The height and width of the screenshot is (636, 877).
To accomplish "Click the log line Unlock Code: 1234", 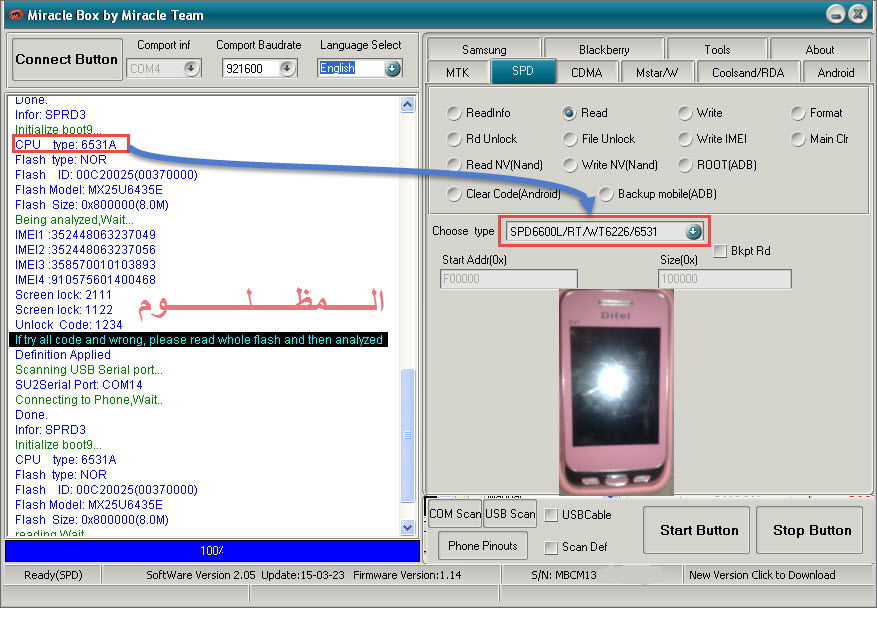I will (x=68, y=324).
